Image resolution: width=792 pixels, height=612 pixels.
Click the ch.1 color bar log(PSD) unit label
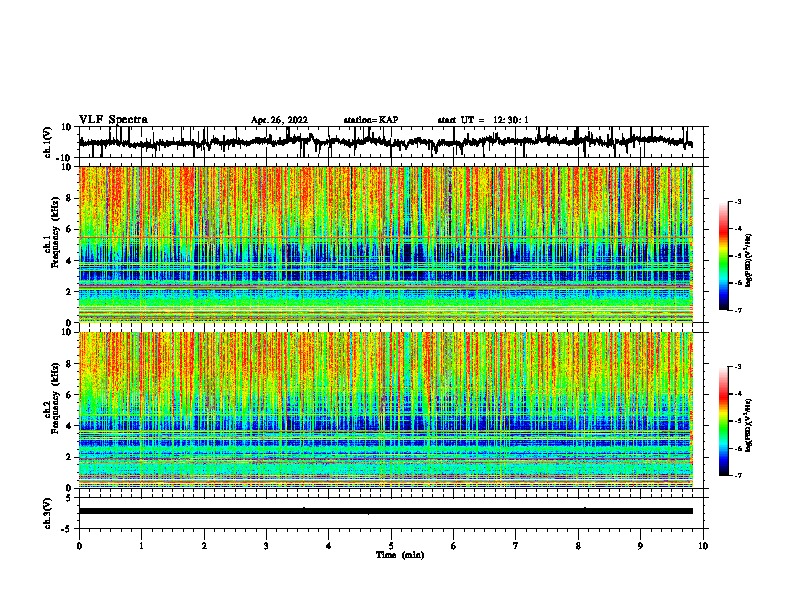(x=749, y=261)
